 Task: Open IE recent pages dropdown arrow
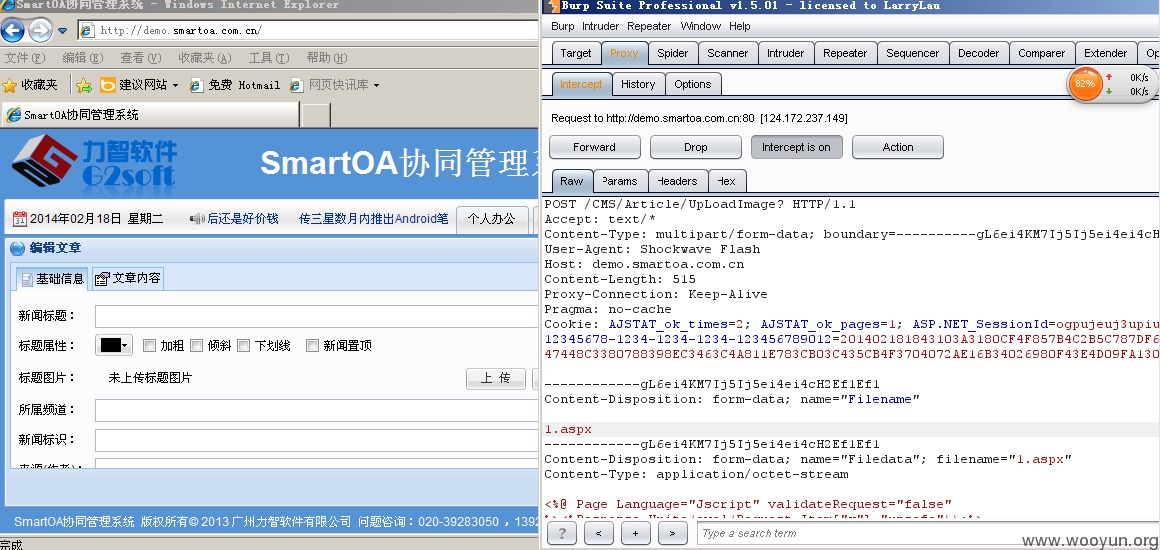[62, 31]
